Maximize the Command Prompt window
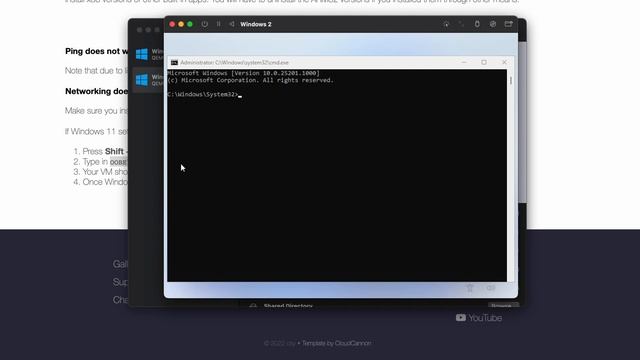Image resolution: width=640 pixels, height=360 pixels. click(484, 62)
